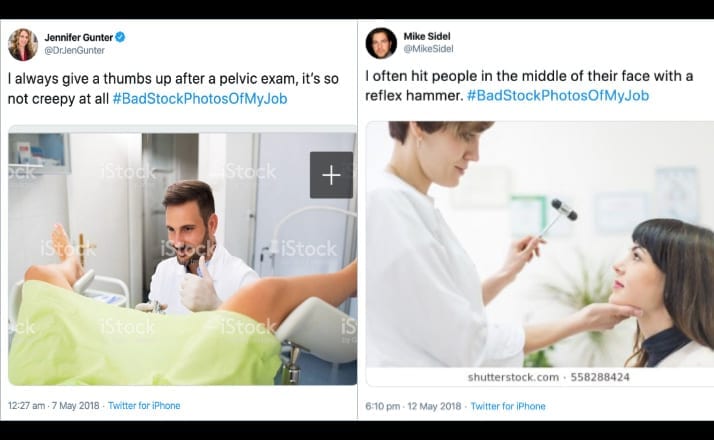Open the reflex hammer stock photo

tap(540, 244)
